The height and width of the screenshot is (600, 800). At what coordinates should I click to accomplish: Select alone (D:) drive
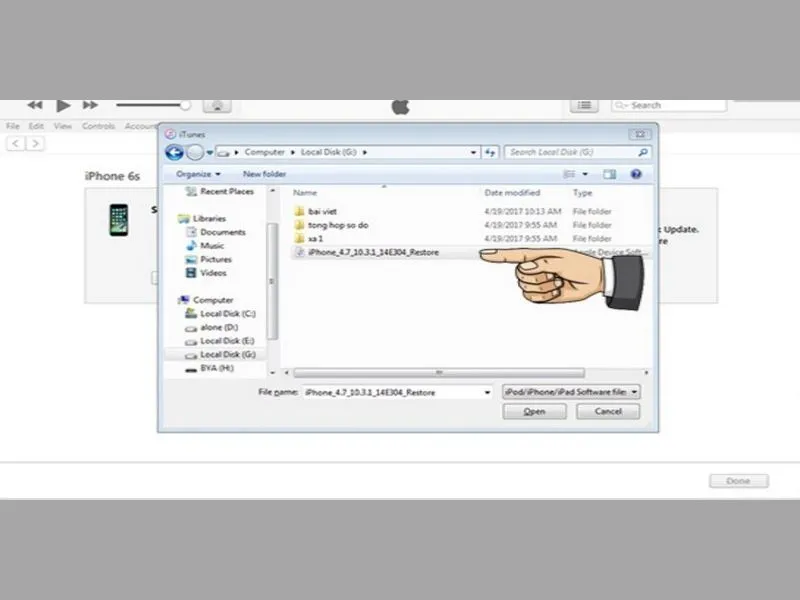point(212,328)
